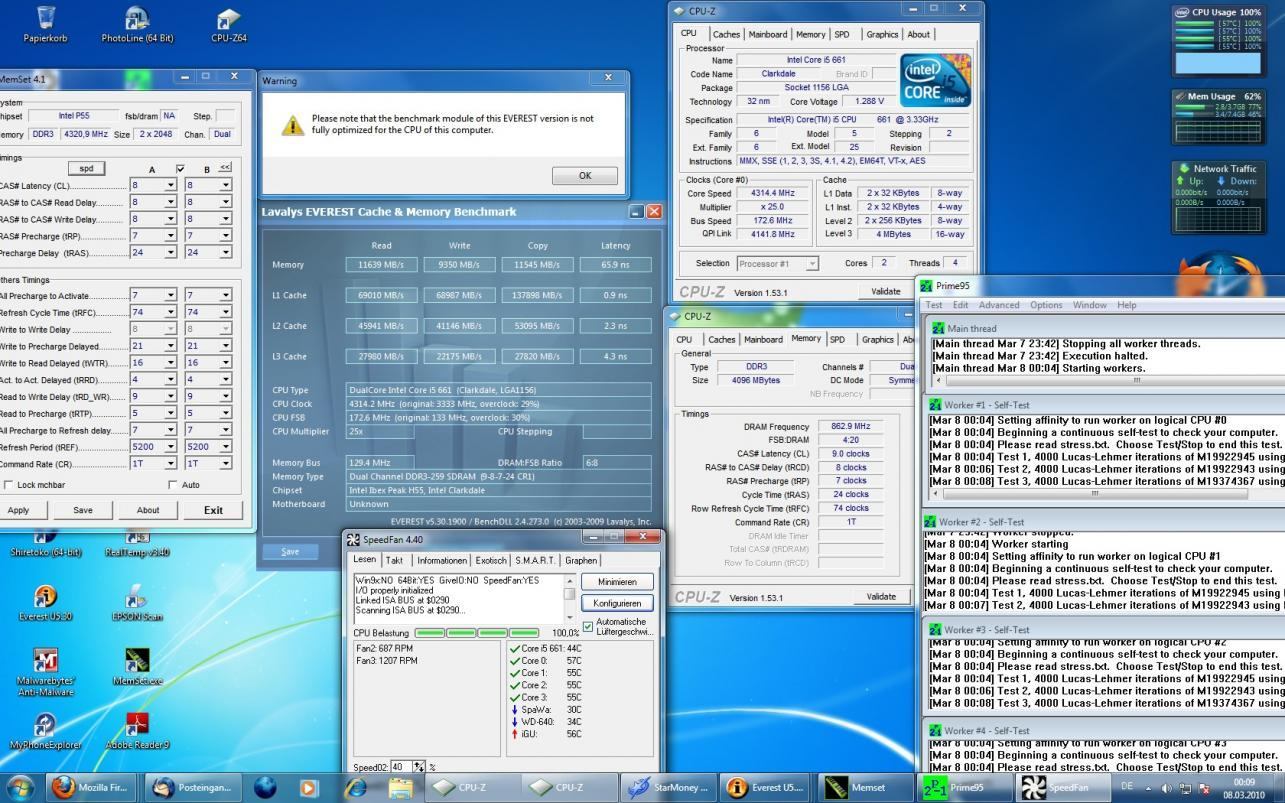Open the Advanced menu in Prime95
The image size is (1285, 803).
tap(998, 305)
